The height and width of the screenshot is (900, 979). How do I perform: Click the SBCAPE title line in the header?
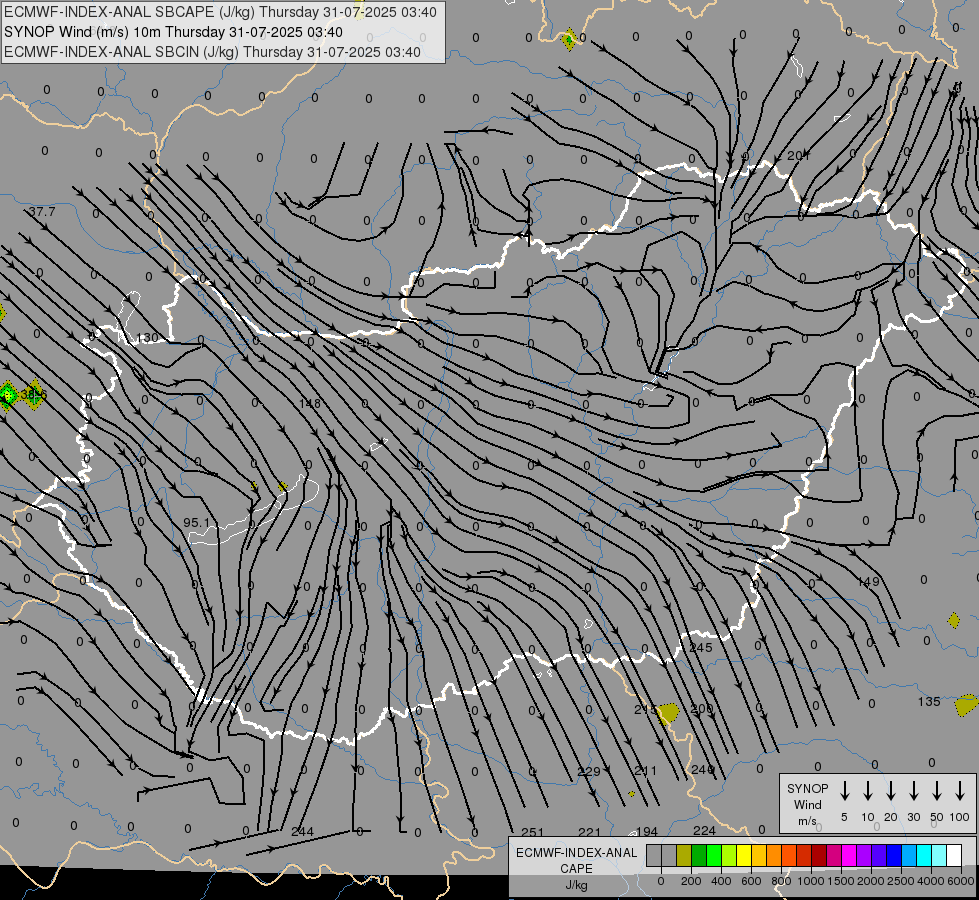tap(220, 12)
